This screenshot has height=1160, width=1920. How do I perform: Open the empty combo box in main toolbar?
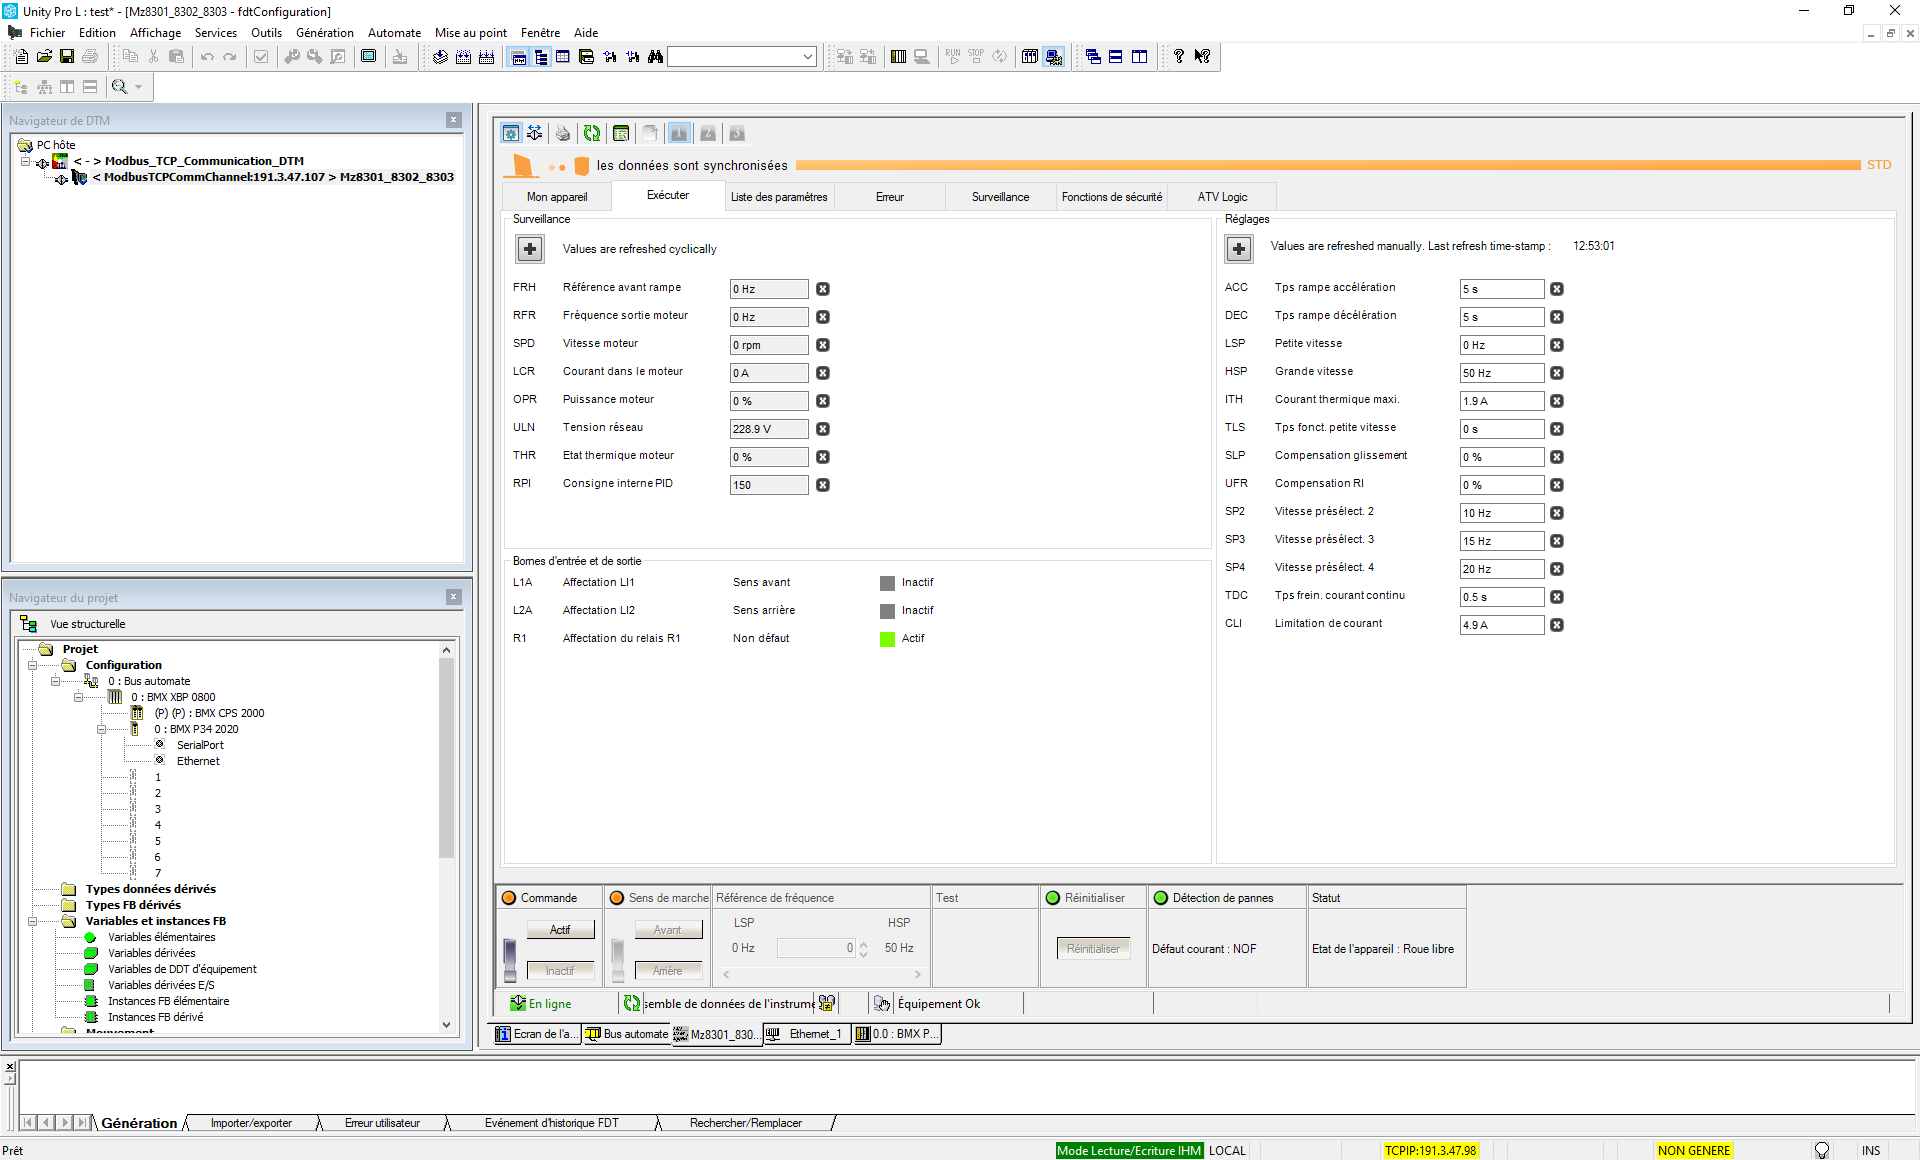coord(807,57)
